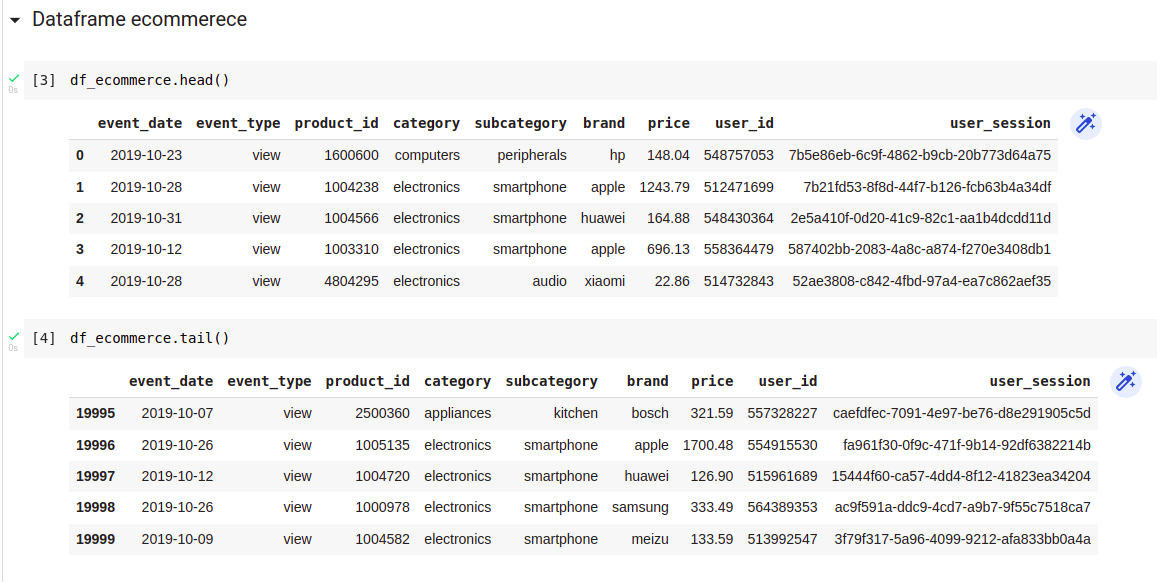Click row index 19999 in the tail table
1157x582 pixels.
[x=99, y=539]
